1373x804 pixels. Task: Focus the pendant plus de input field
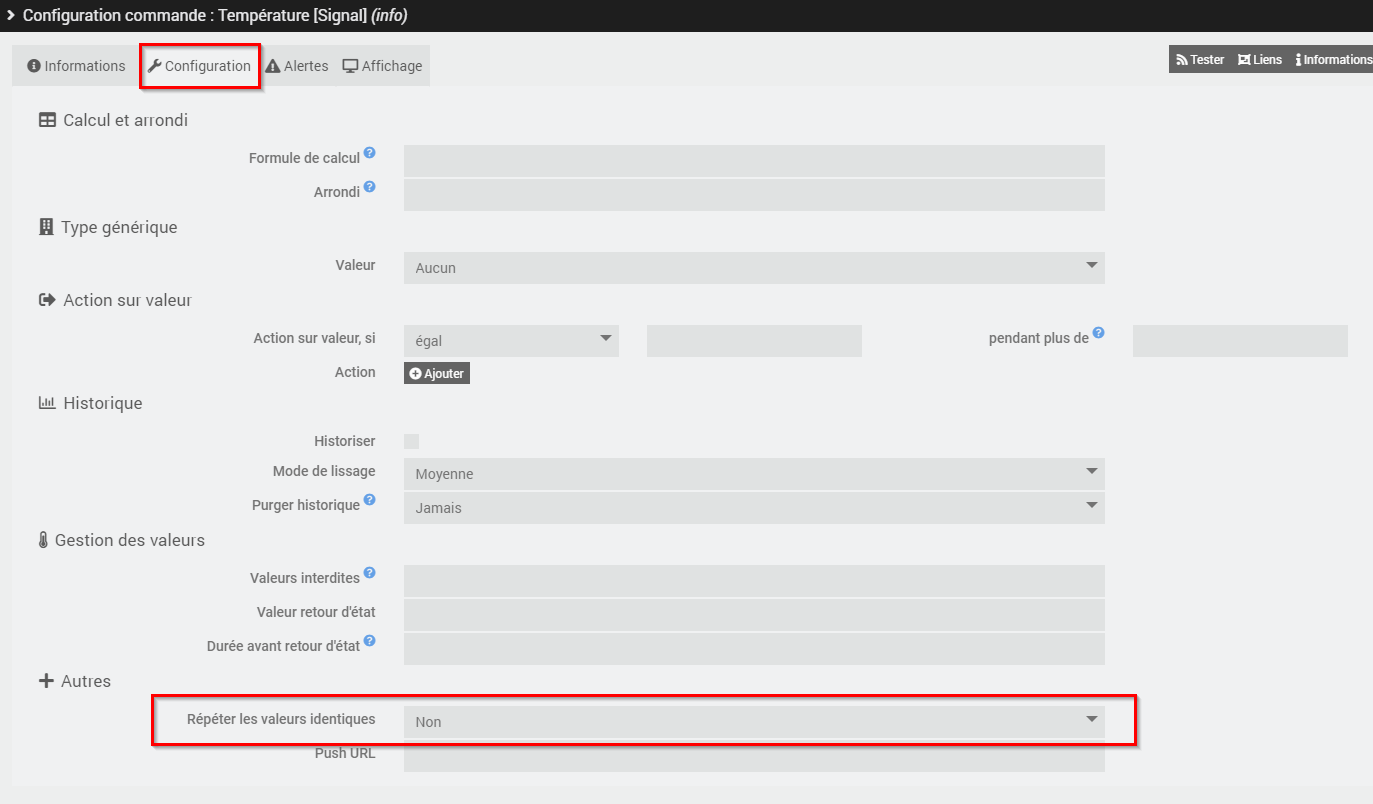click(x=1240, y=340)
